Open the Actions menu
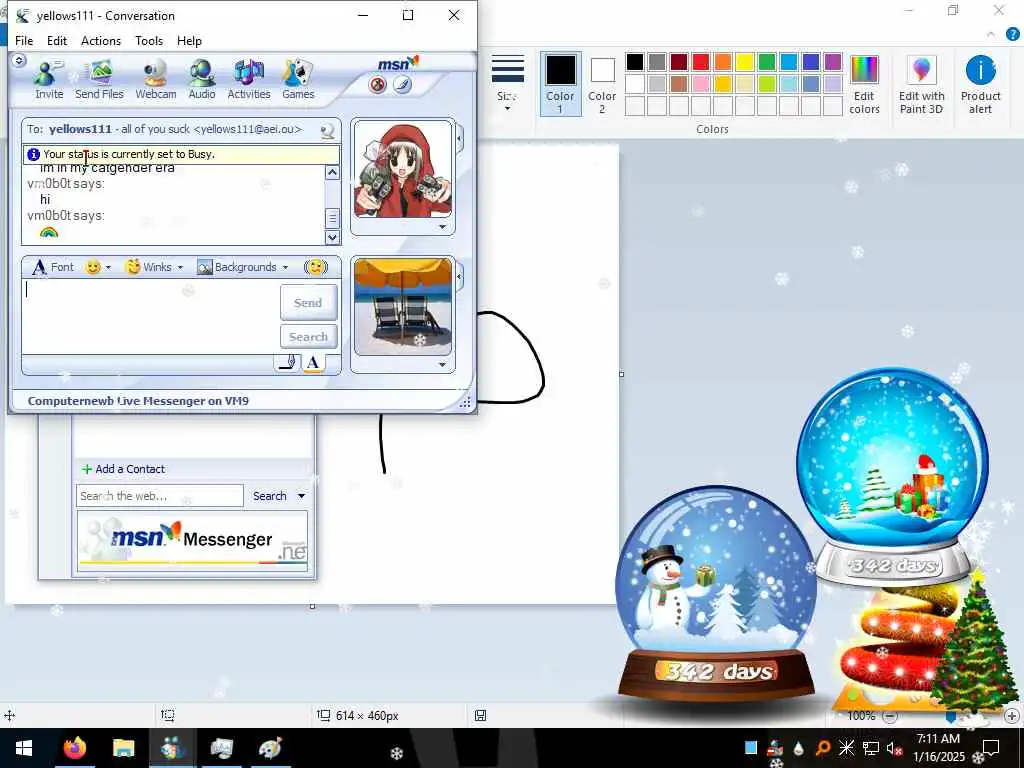This screenshot has height=768, width=1024. [x=101, y=40]
